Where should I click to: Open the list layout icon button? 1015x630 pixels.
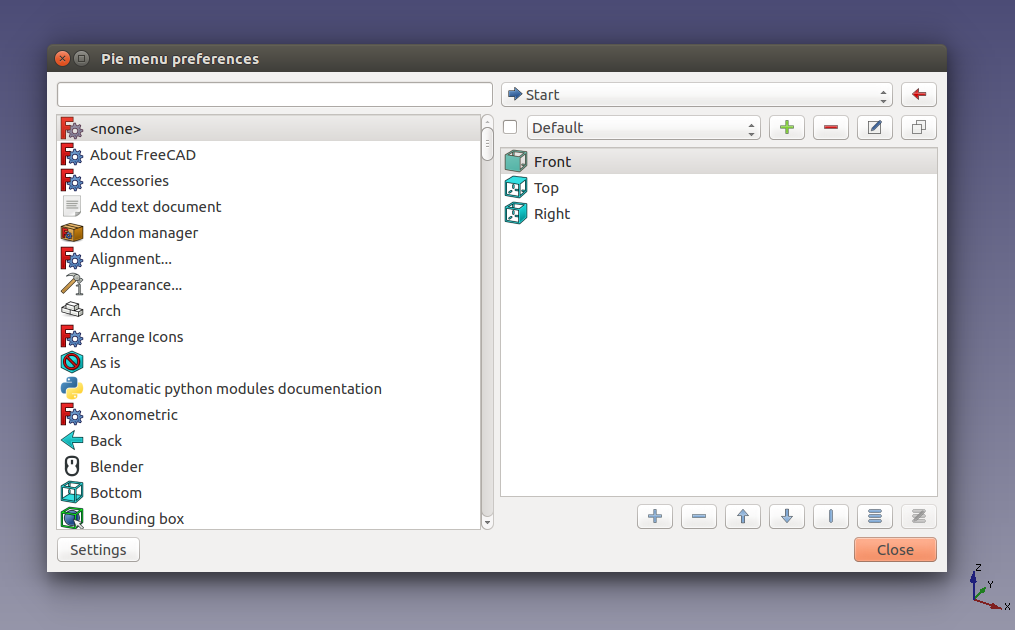pos(874,516)
